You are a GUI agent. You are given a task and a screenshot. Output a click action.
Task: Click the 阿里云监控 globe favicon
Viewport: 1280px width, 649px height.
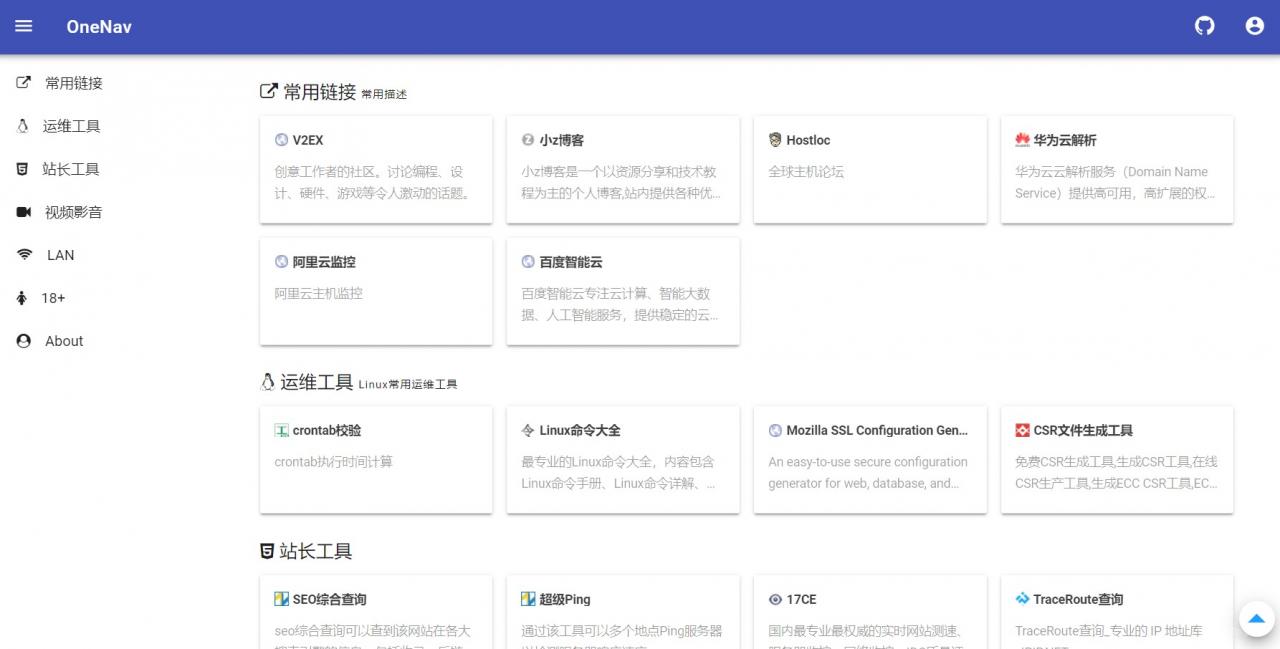[x=282, y=262]
